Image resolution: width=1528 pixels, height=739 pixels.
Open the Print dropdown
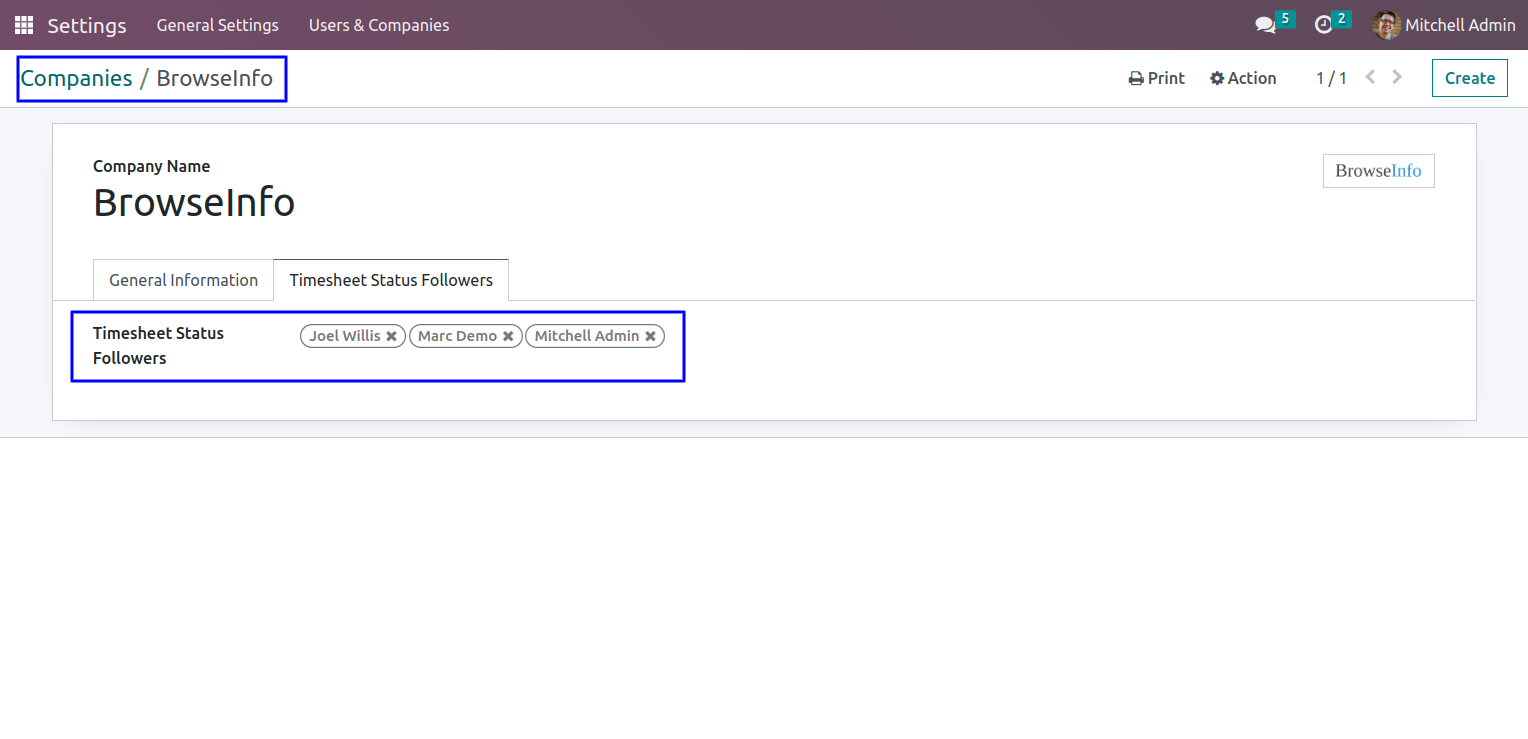(1157, 78)
